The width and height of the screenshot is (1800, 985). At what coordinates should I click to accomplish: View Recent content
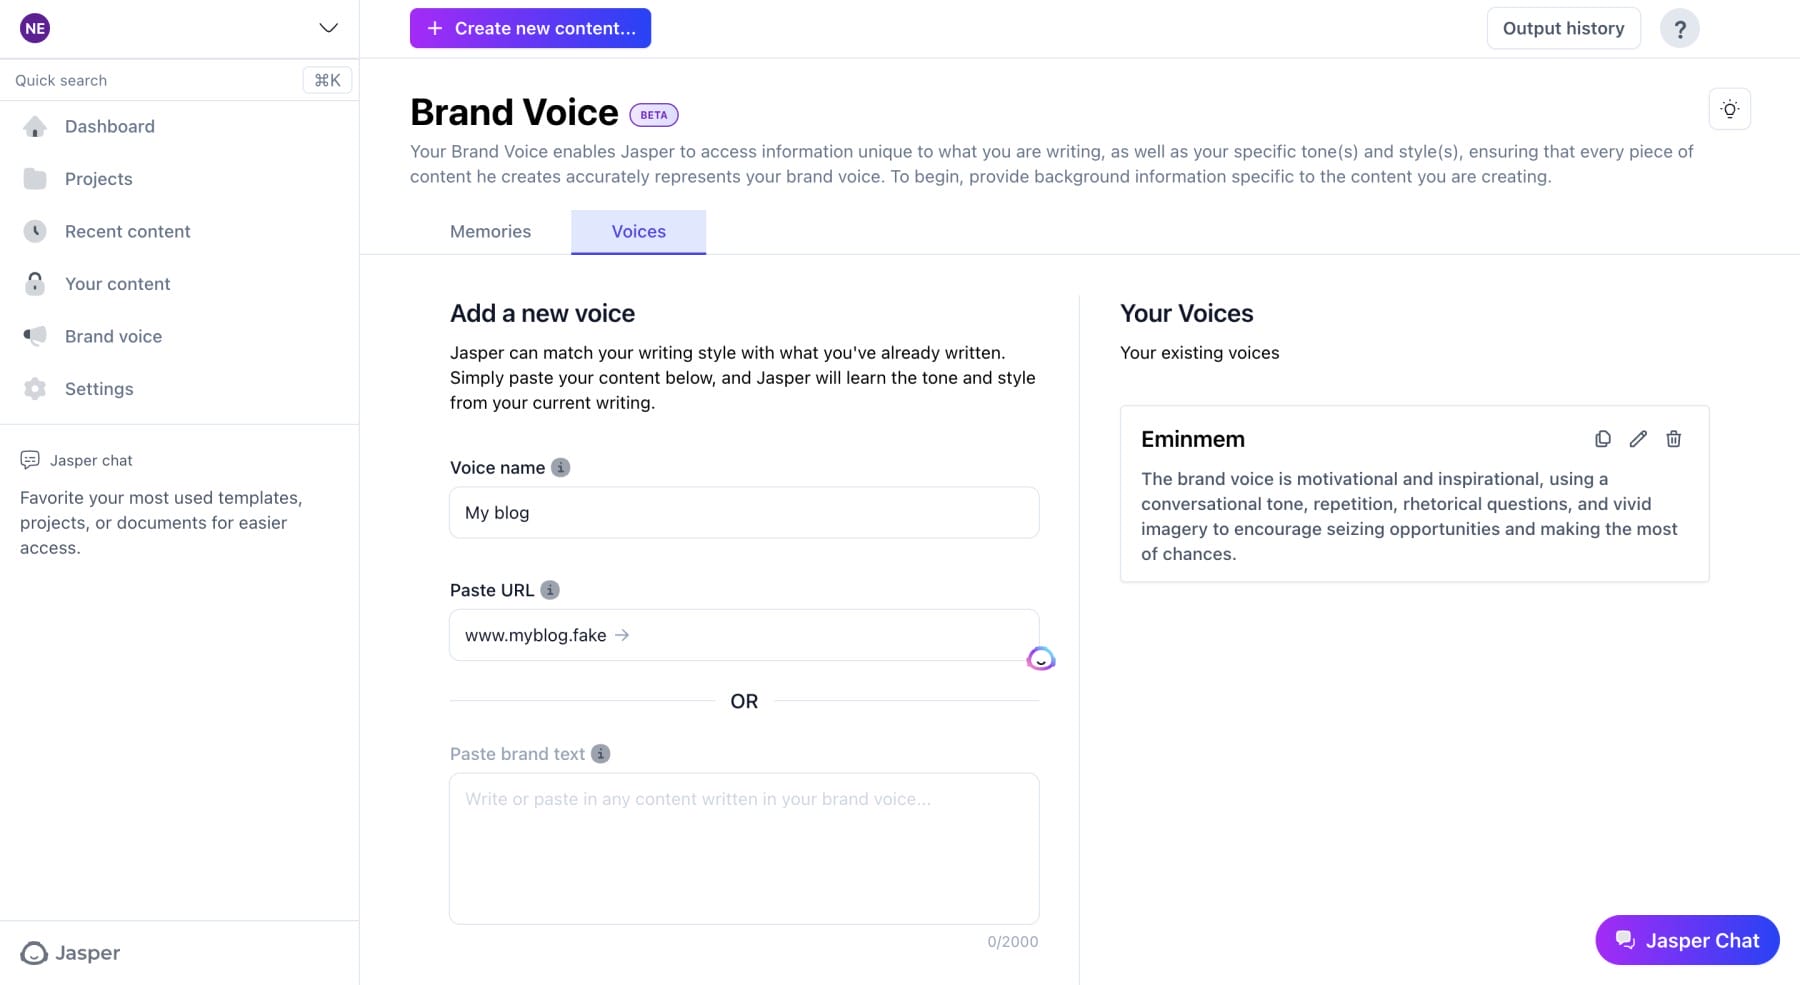tap(127, 231)
